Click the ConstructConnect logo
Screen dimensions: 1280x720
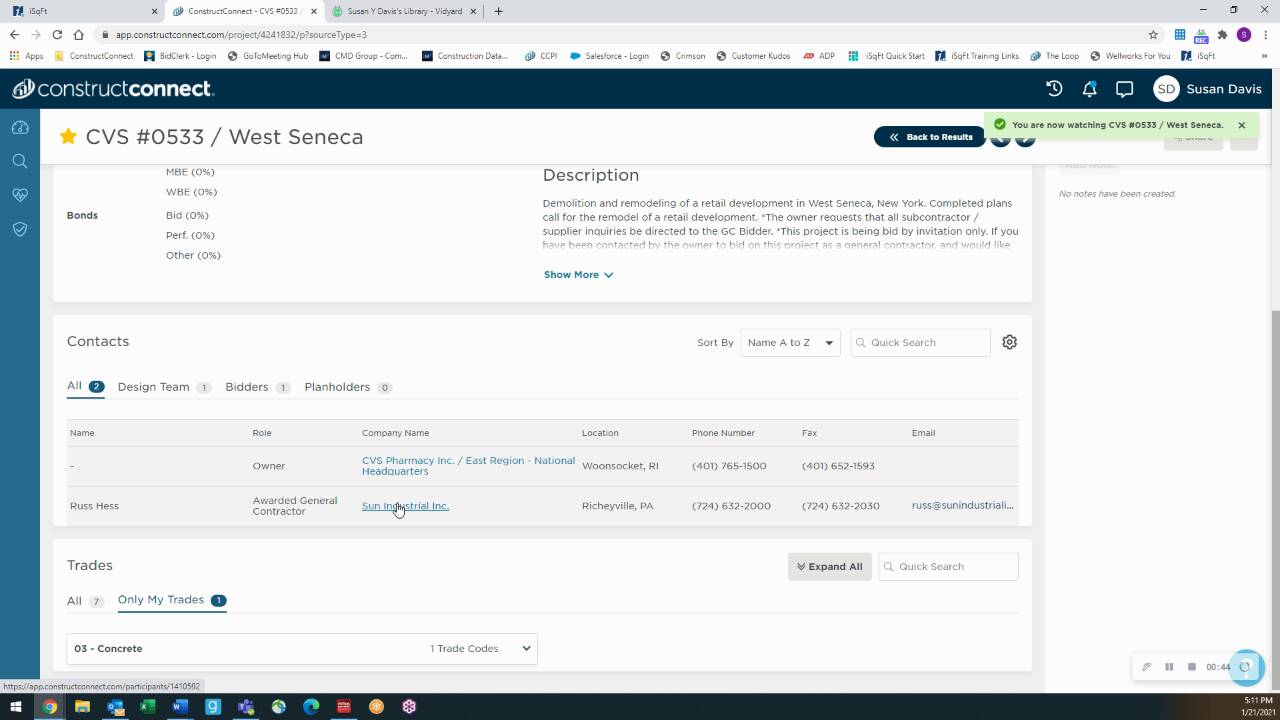pyautogui.click(x=112, y=89)
